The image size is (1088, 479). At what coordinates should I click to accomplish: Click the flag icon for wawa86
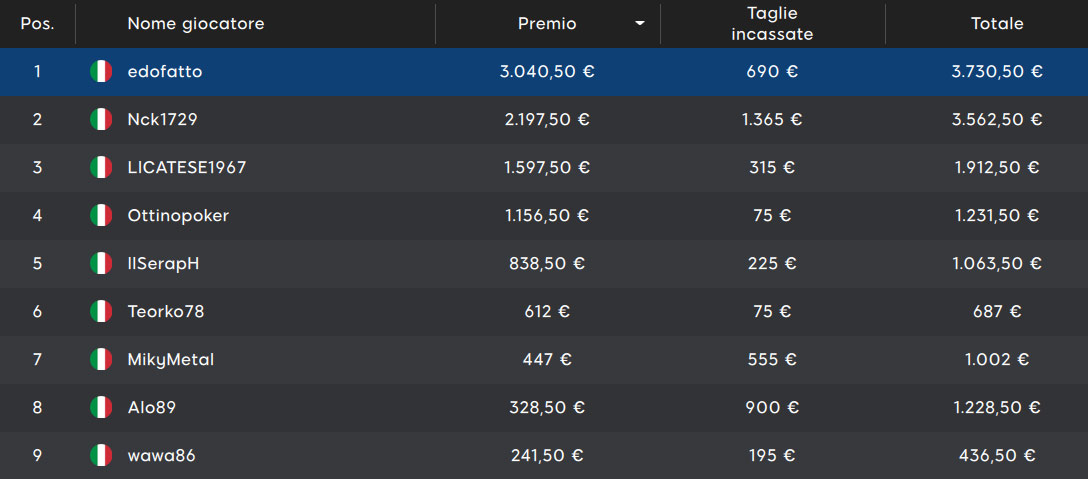click(101, 455)
